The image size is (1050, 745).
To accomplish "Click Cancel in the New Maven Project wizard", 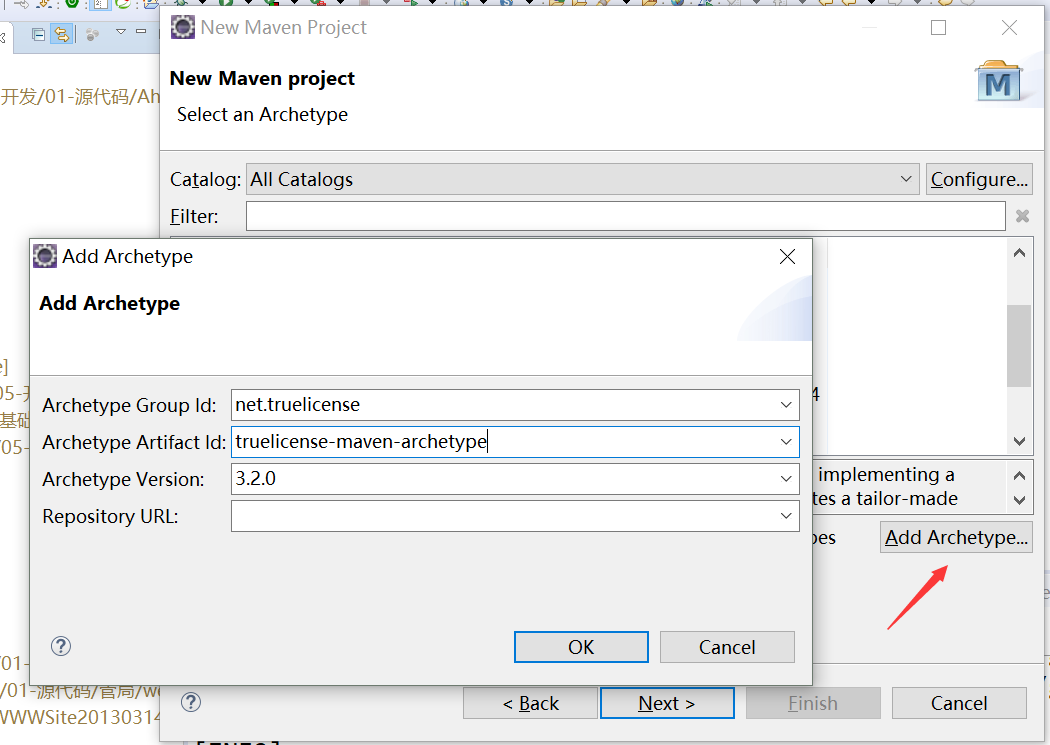I will 959,703.
